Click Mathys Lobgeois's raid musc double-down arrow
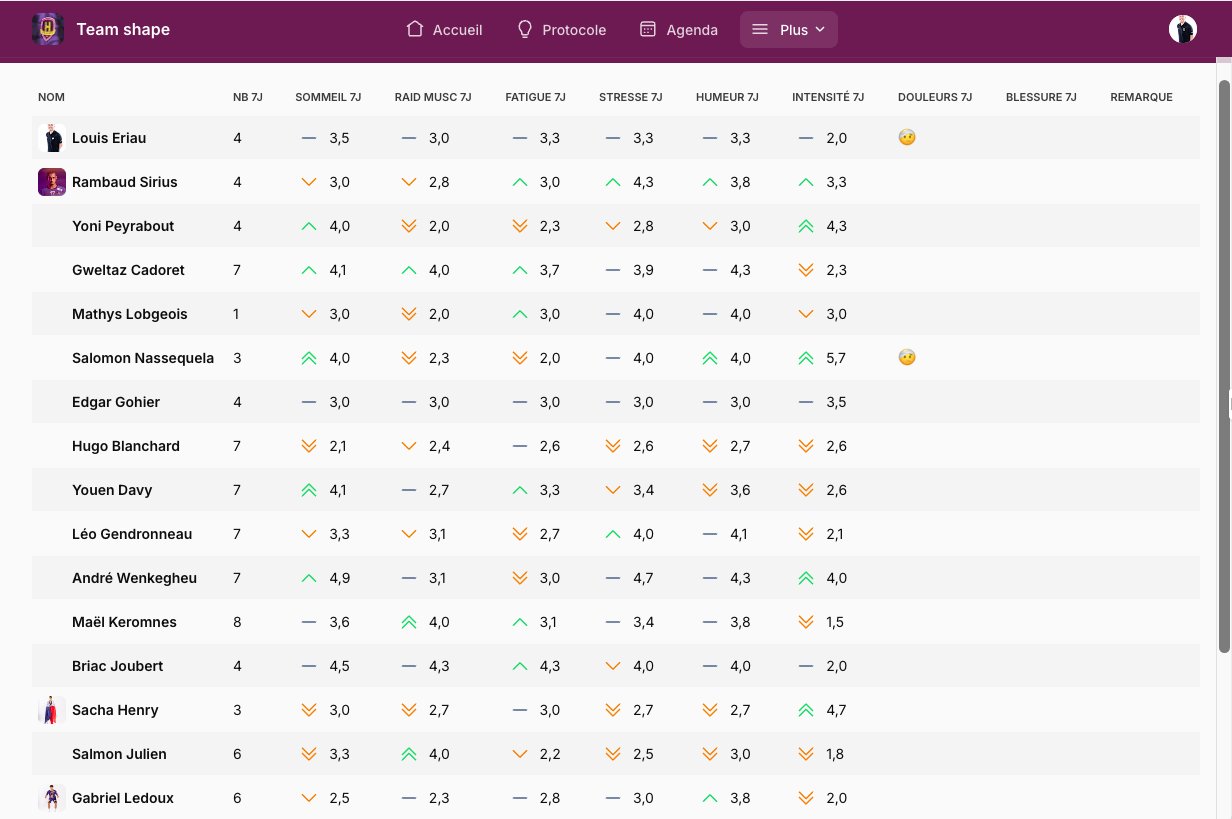Viewport: 1232px width, 819px height. click(409, 314)
